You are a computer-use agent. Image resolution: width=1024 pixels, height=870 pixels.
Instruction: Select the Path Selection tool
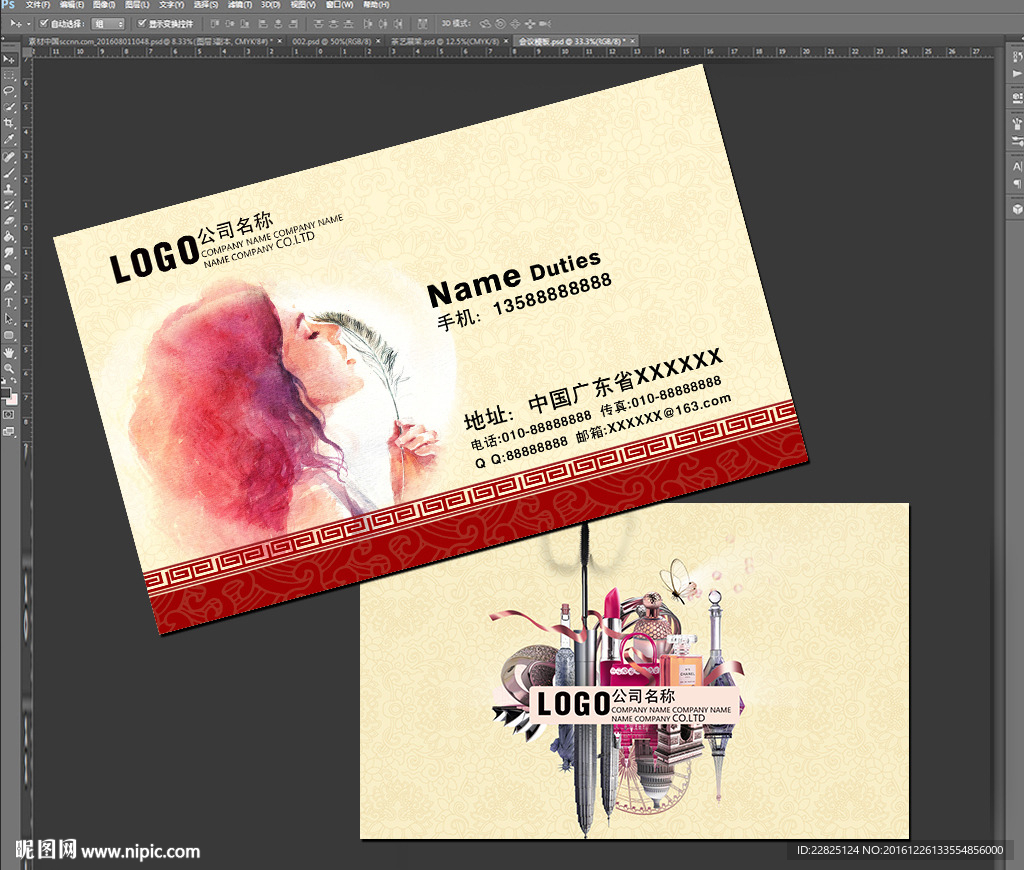pos(8,319)
